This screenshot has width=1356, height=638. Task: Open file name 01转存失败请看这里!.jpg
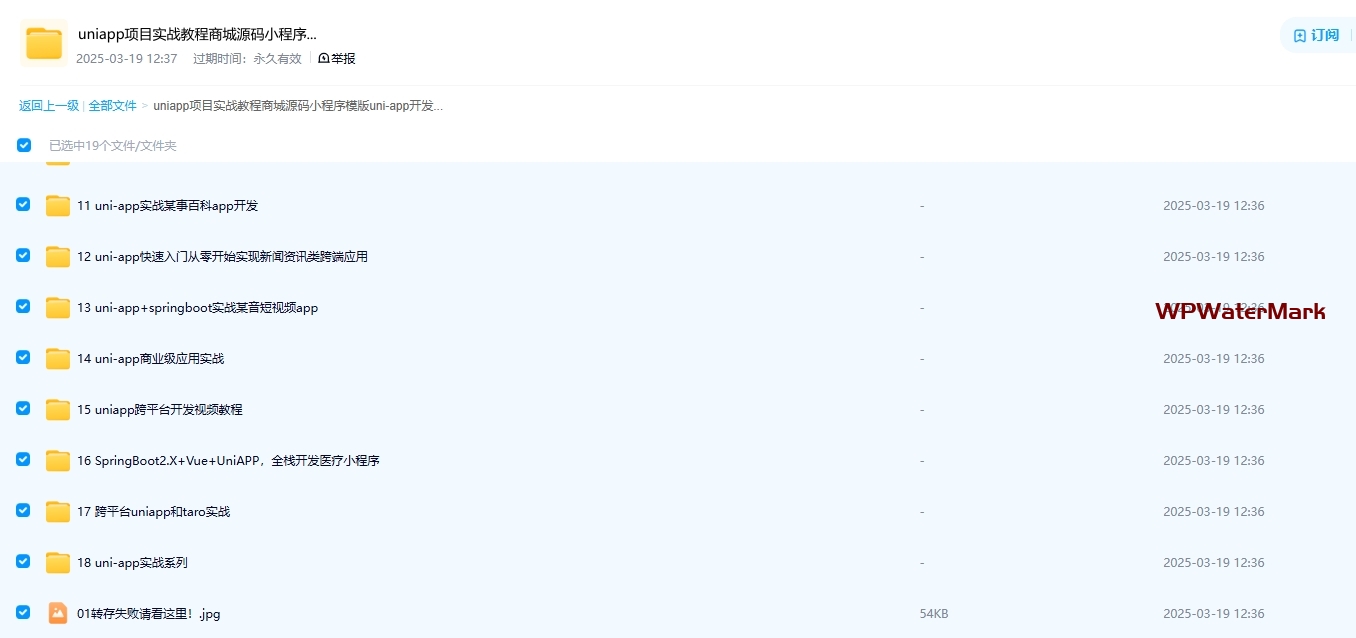click(148, 614)
